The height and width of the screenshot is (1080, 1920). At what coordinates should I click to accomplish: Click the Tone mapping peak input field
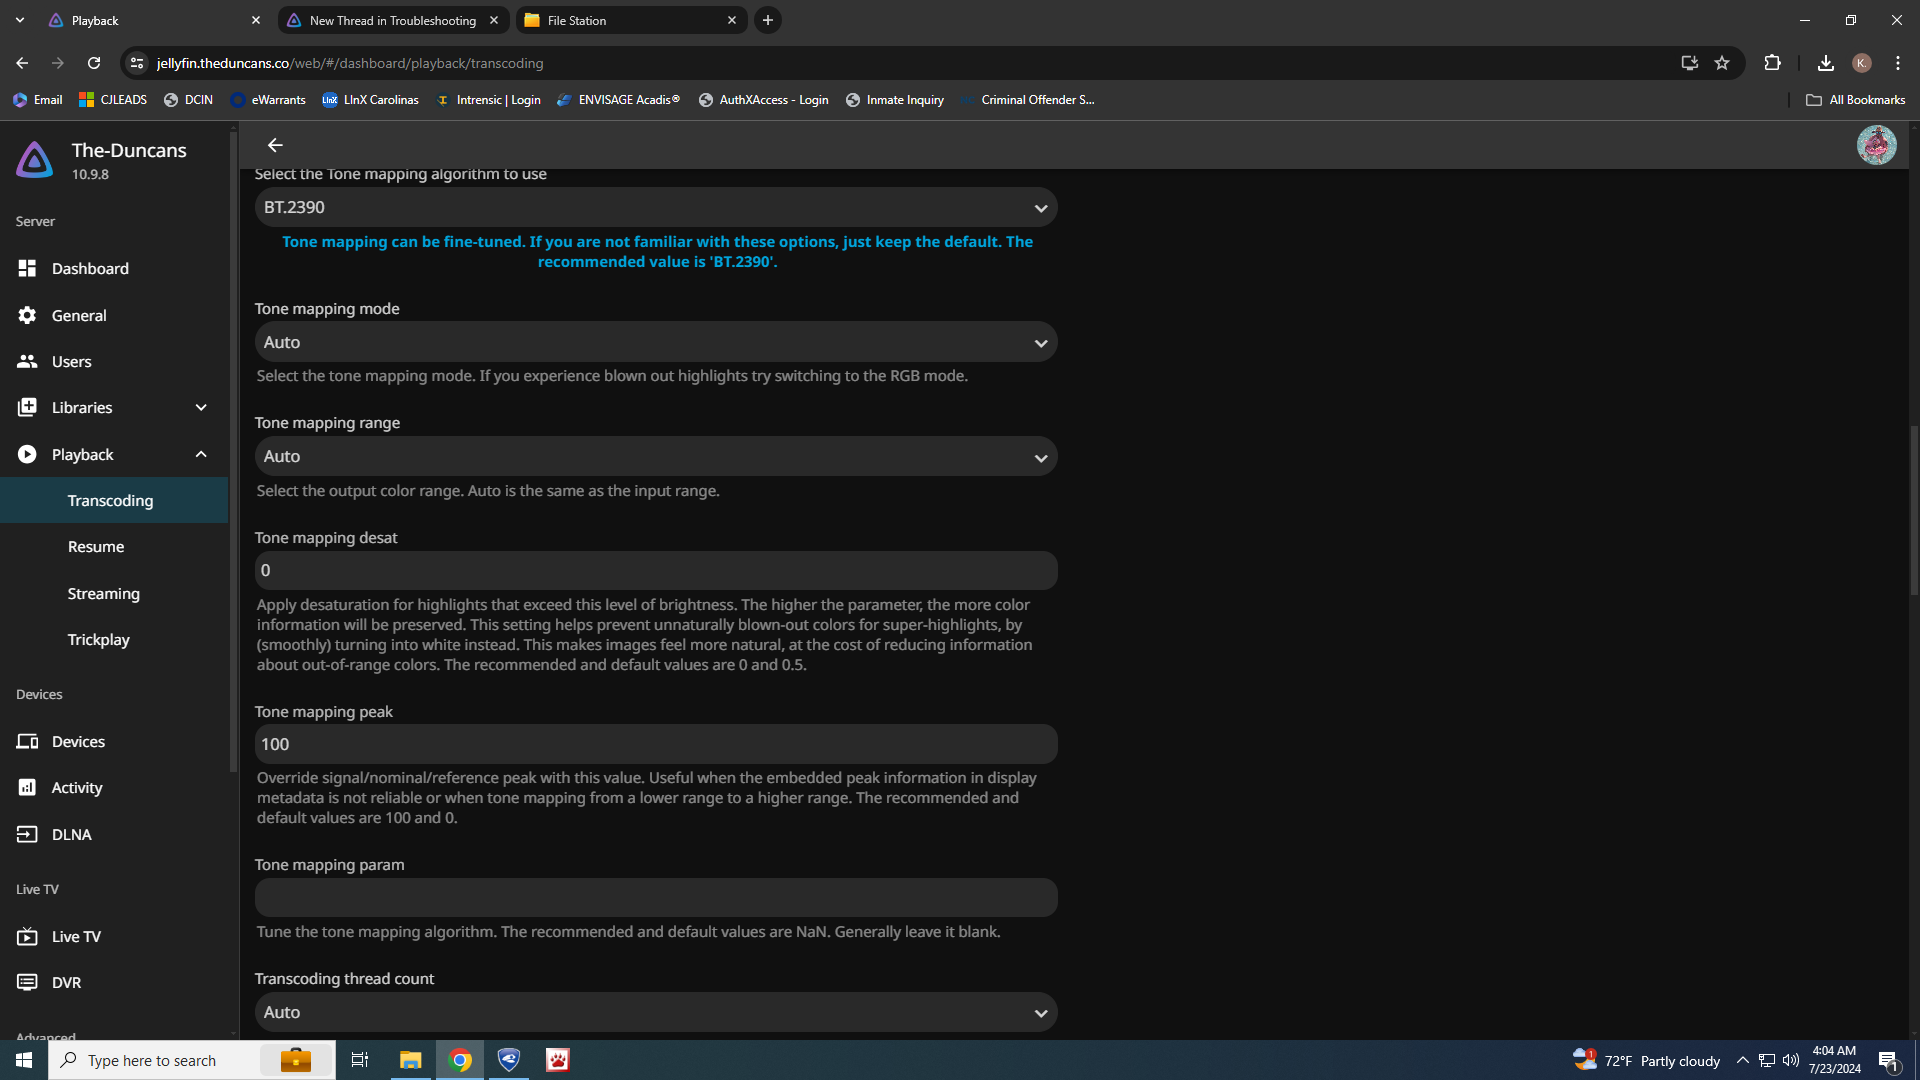coord(655,744)
